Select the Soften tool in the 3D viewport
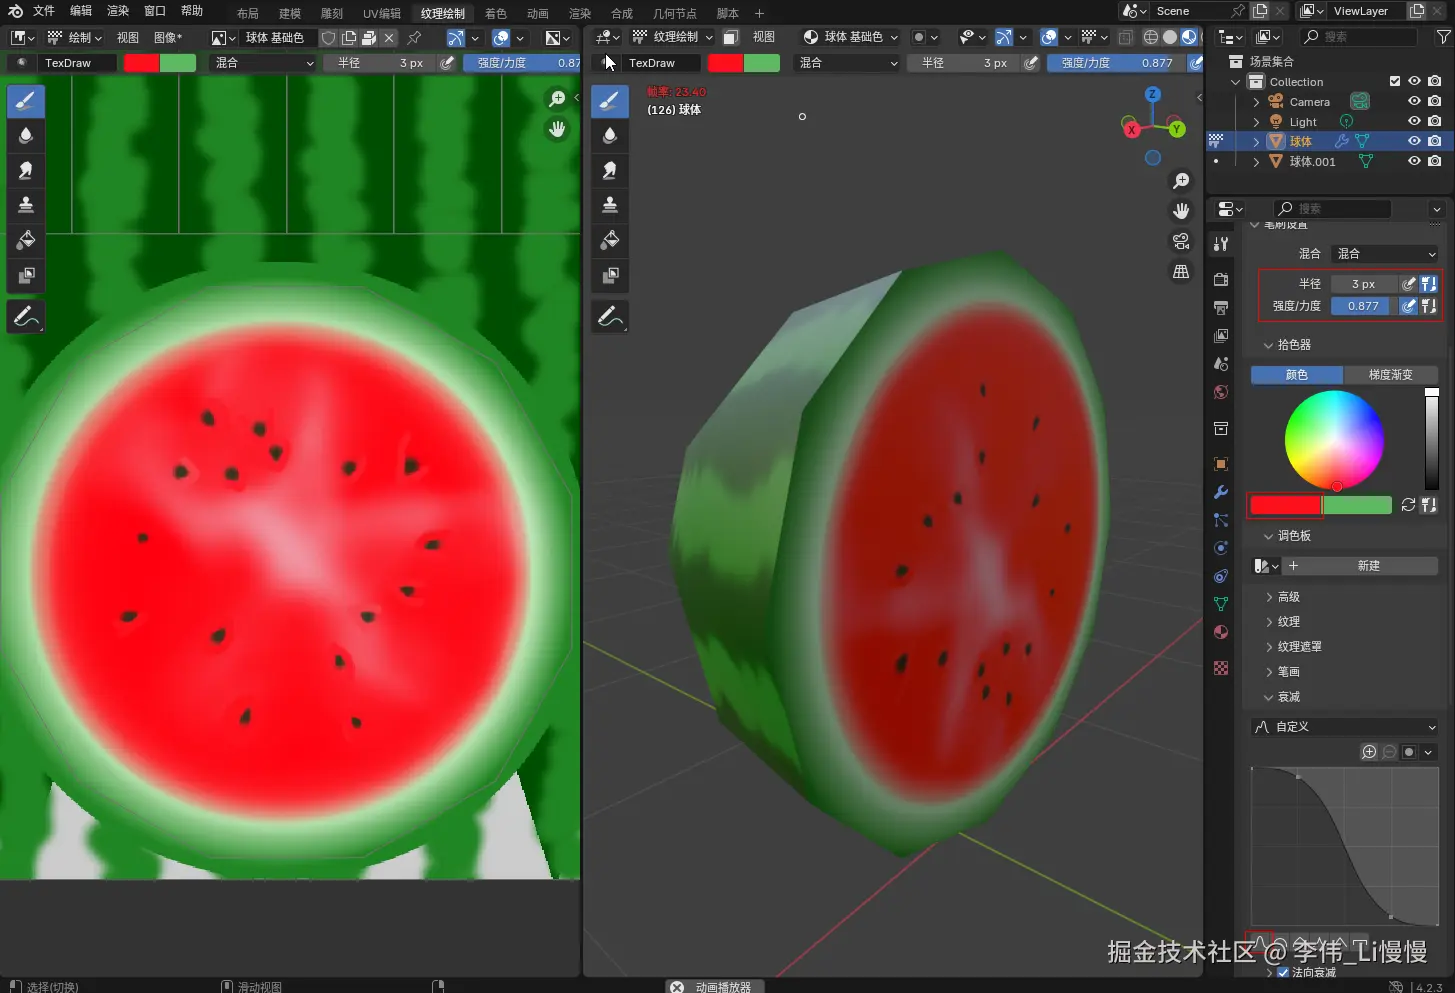 (x=610, y=135)
